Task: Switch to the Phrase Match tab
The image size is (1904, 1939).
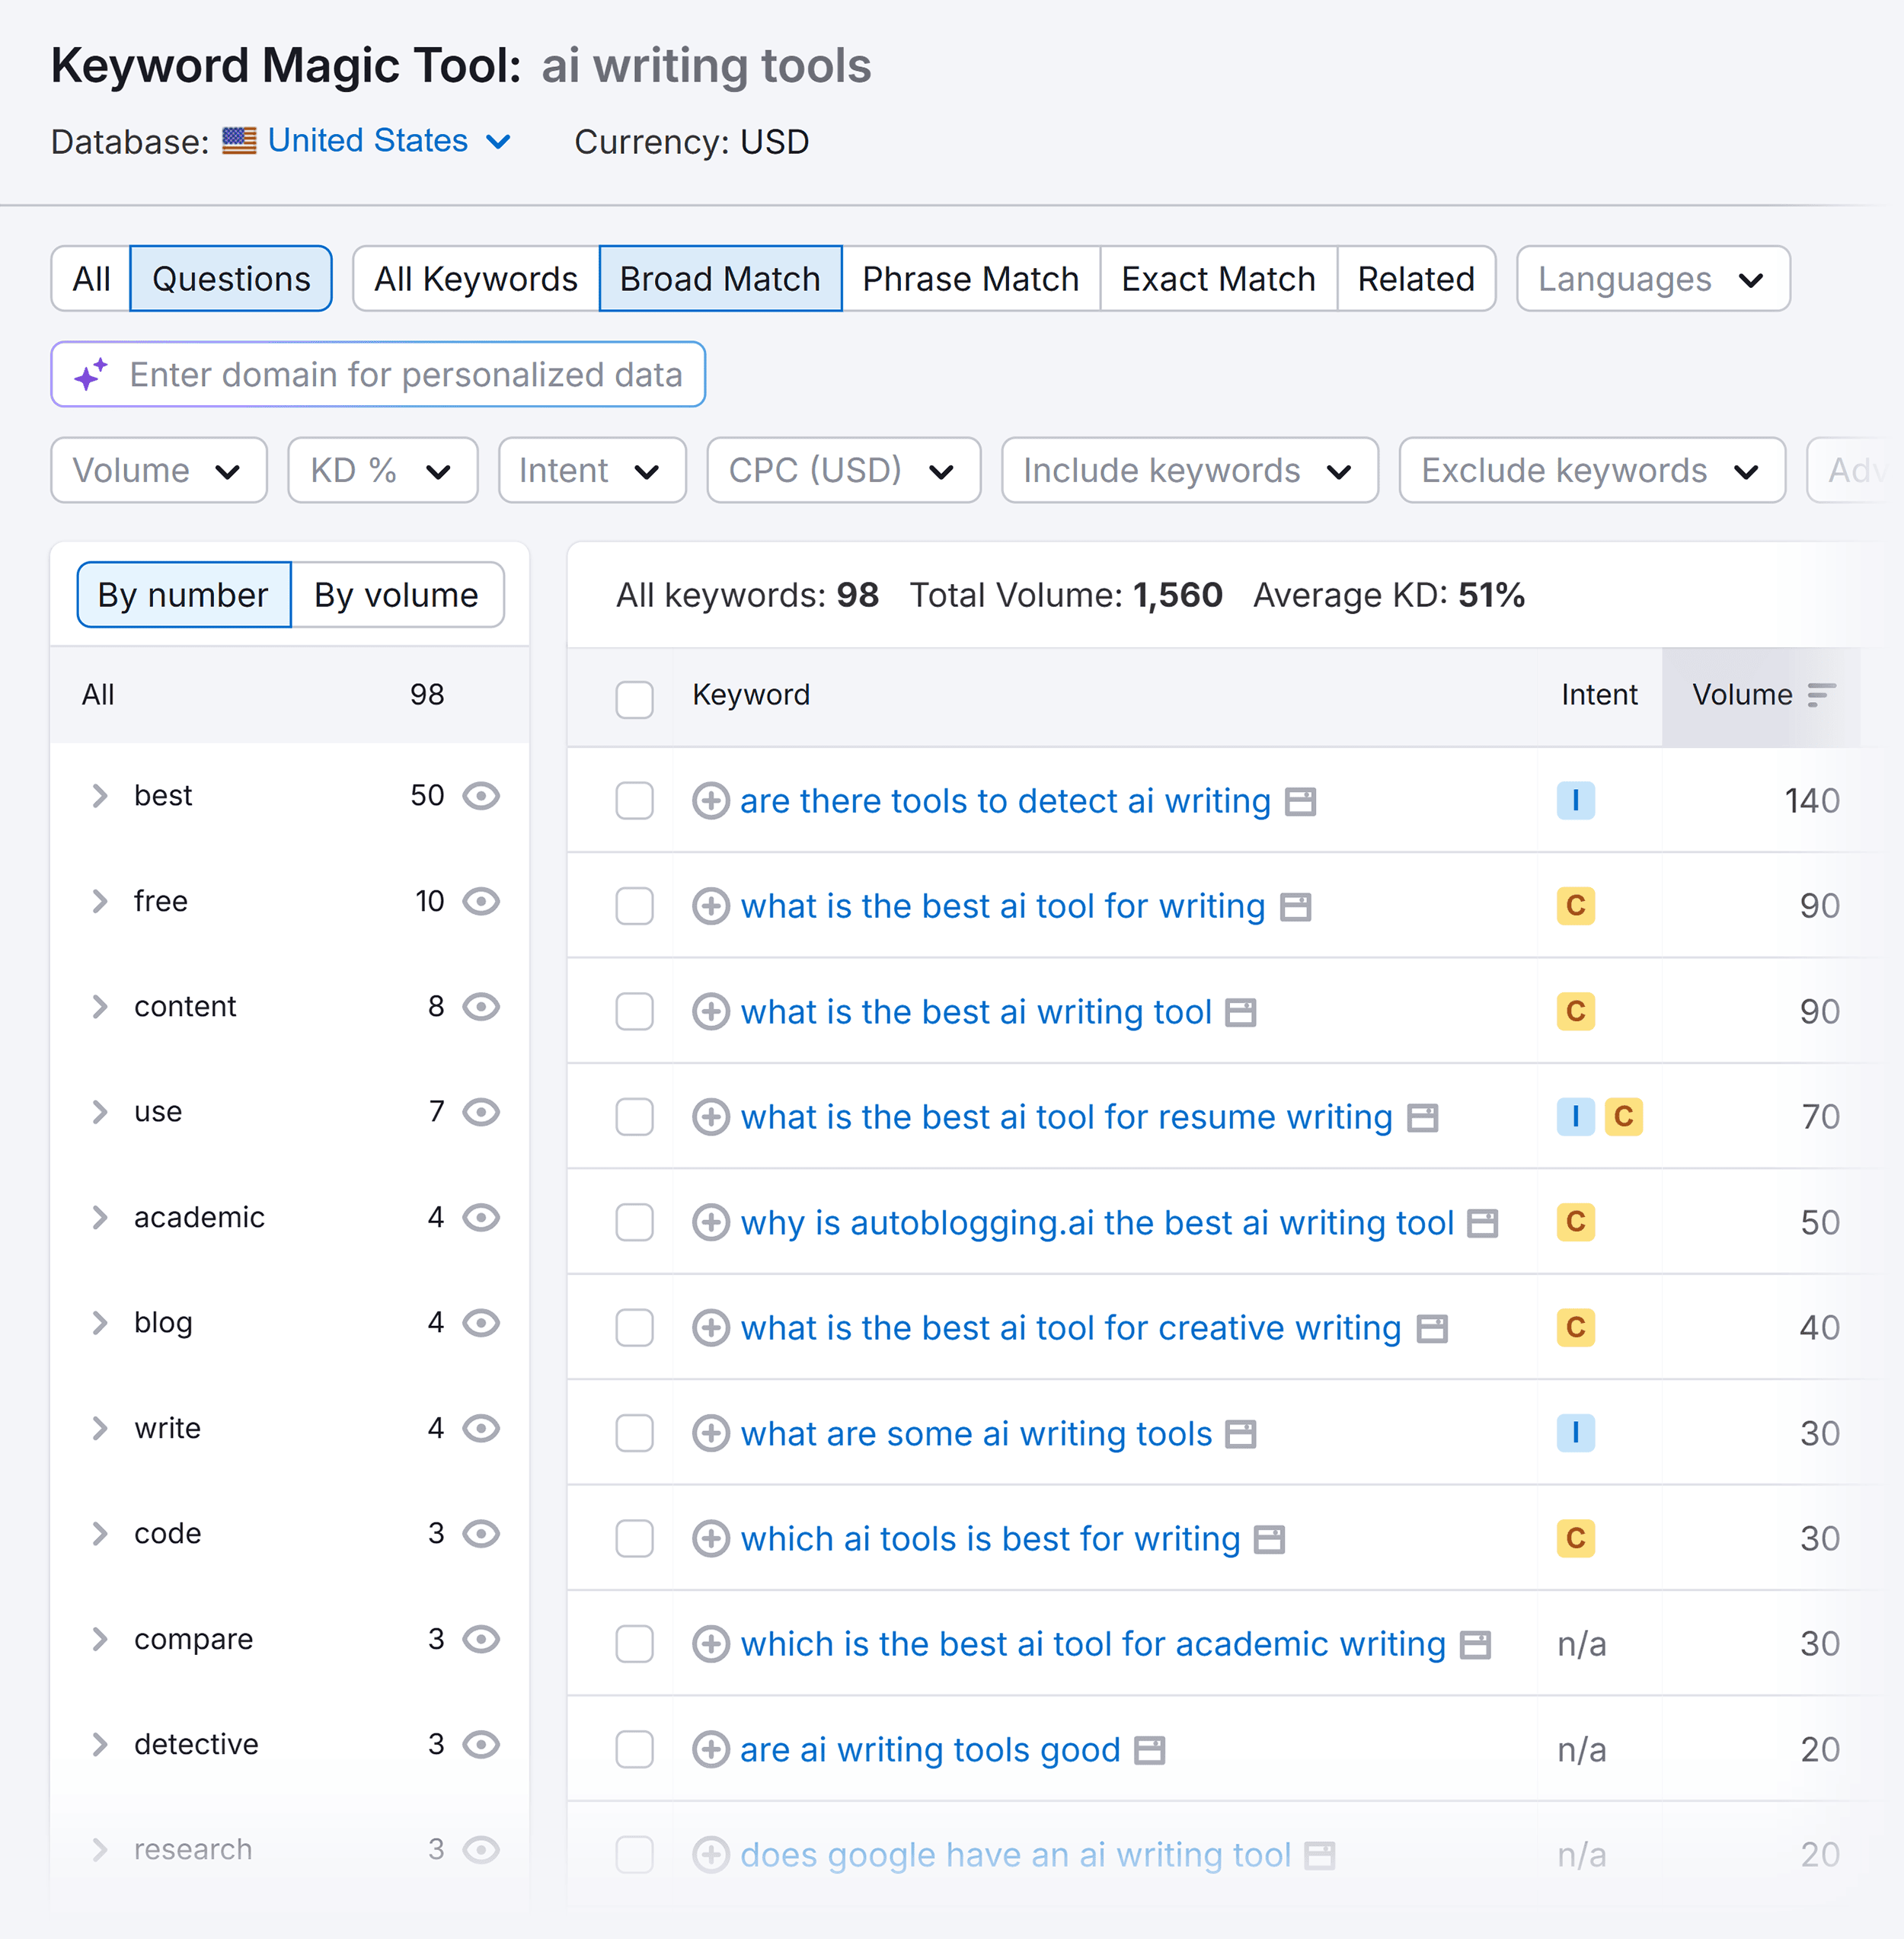Action: [970, 279]
